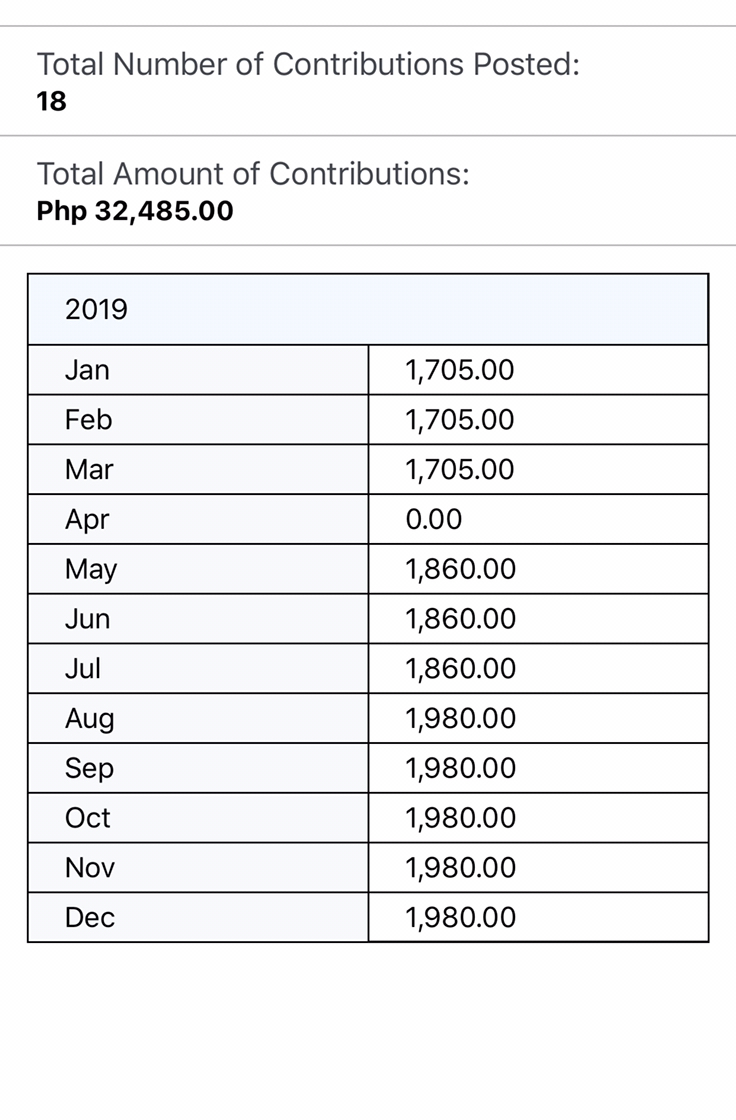The height and width of the screenshot is (1120, 736).
Task: Click the Aug month cell
Action: click(198, 719)
